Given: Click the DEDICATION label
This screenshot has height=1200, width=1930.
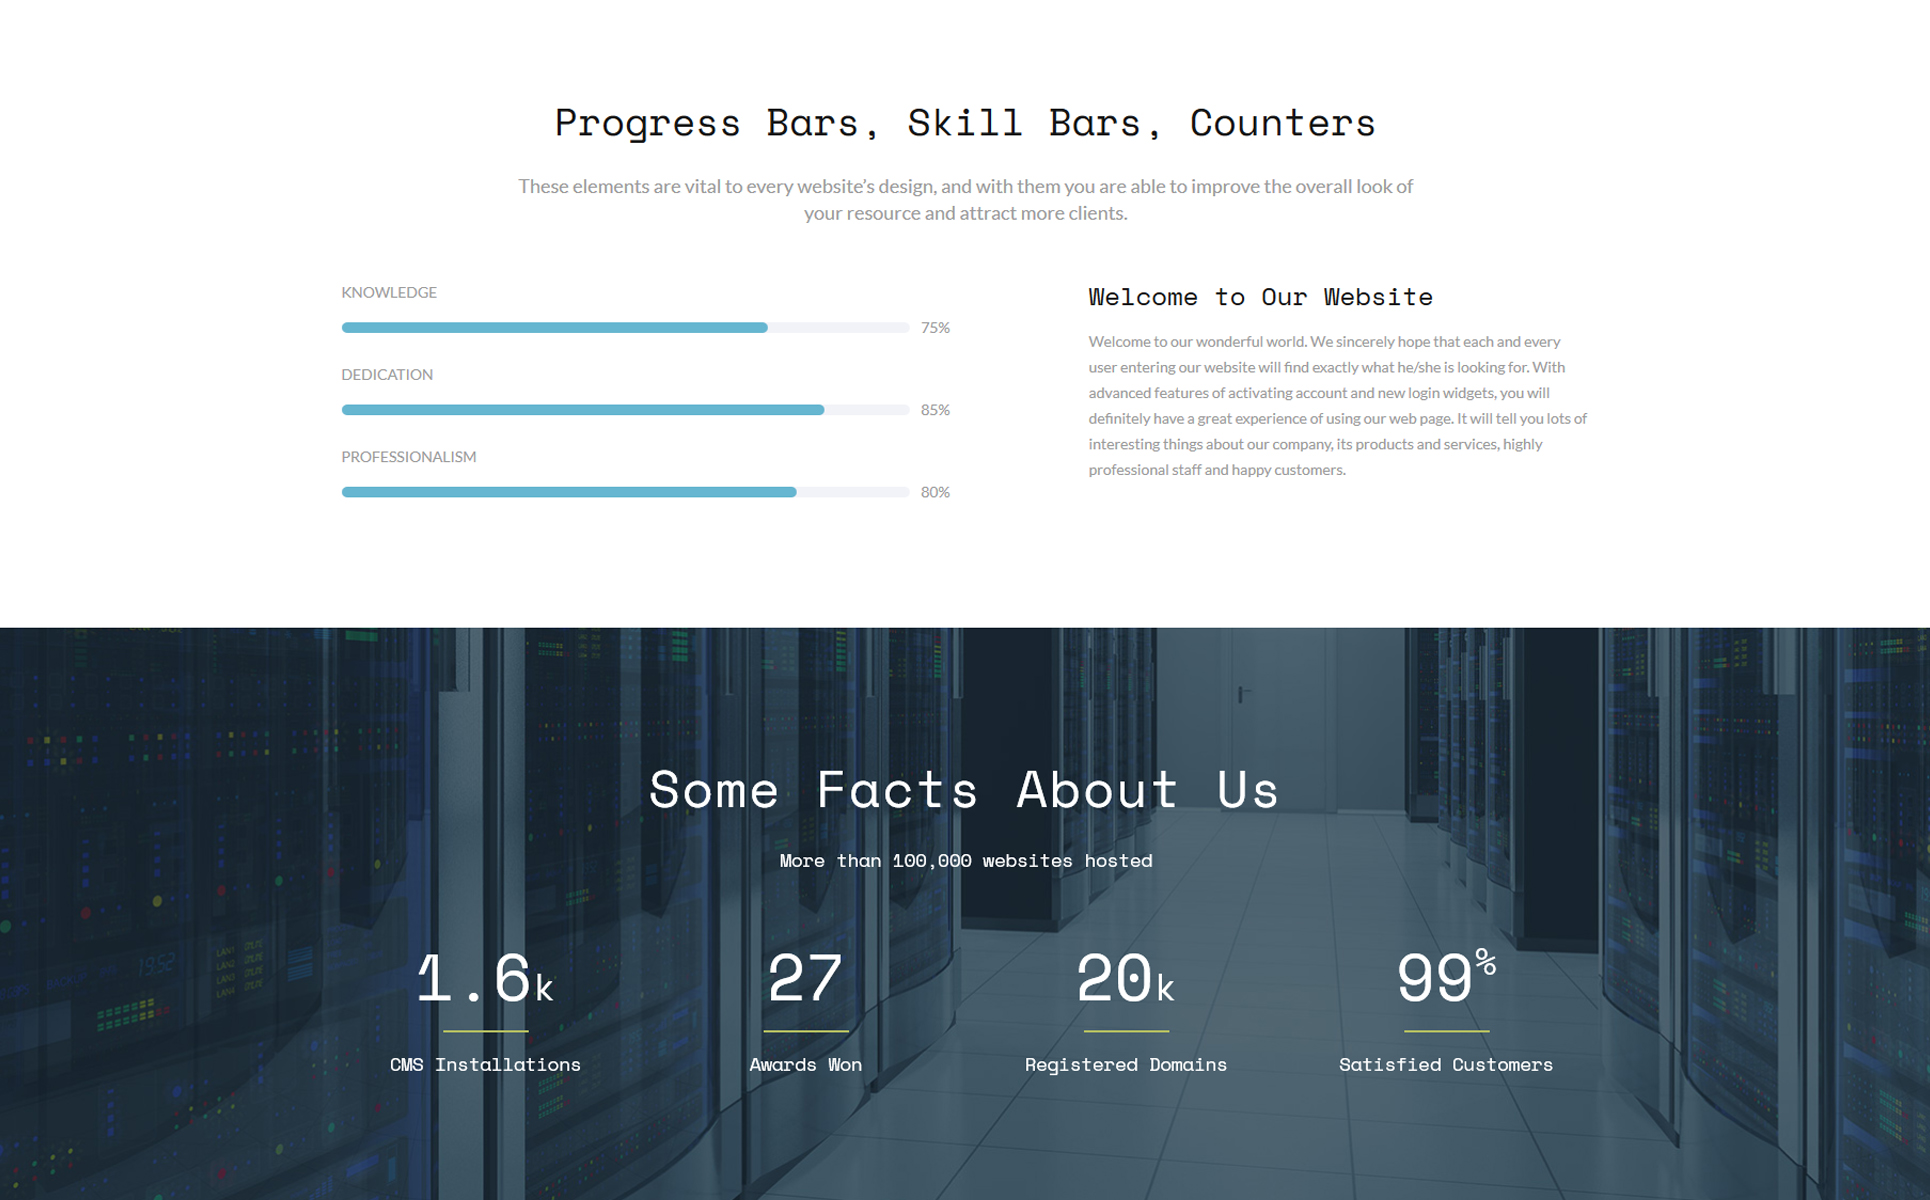Looking at the screenshot, I should 387,374.
